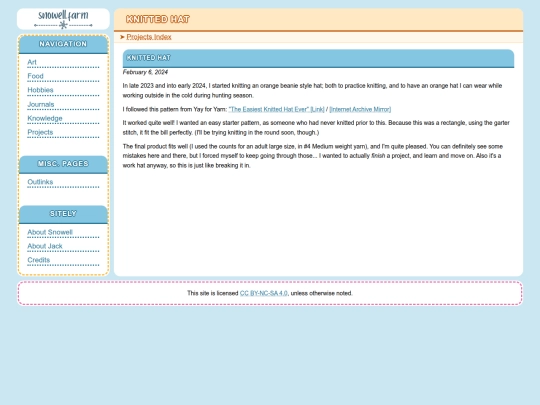Click paragraph starting "It worked quite well"
540x405 pixels.
click(x=316, y=128)
